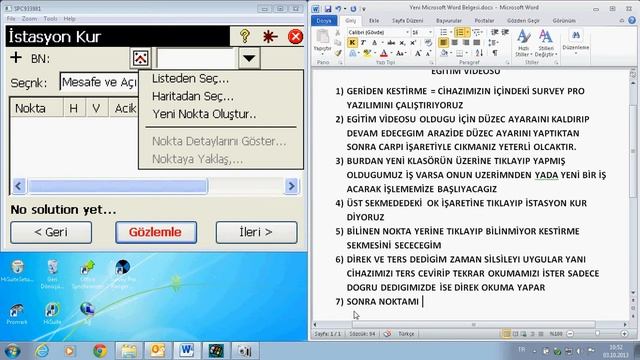640x360 pixels.
Task: Click left arrow of table horizontal scrollbar
Action: point(18,186)
